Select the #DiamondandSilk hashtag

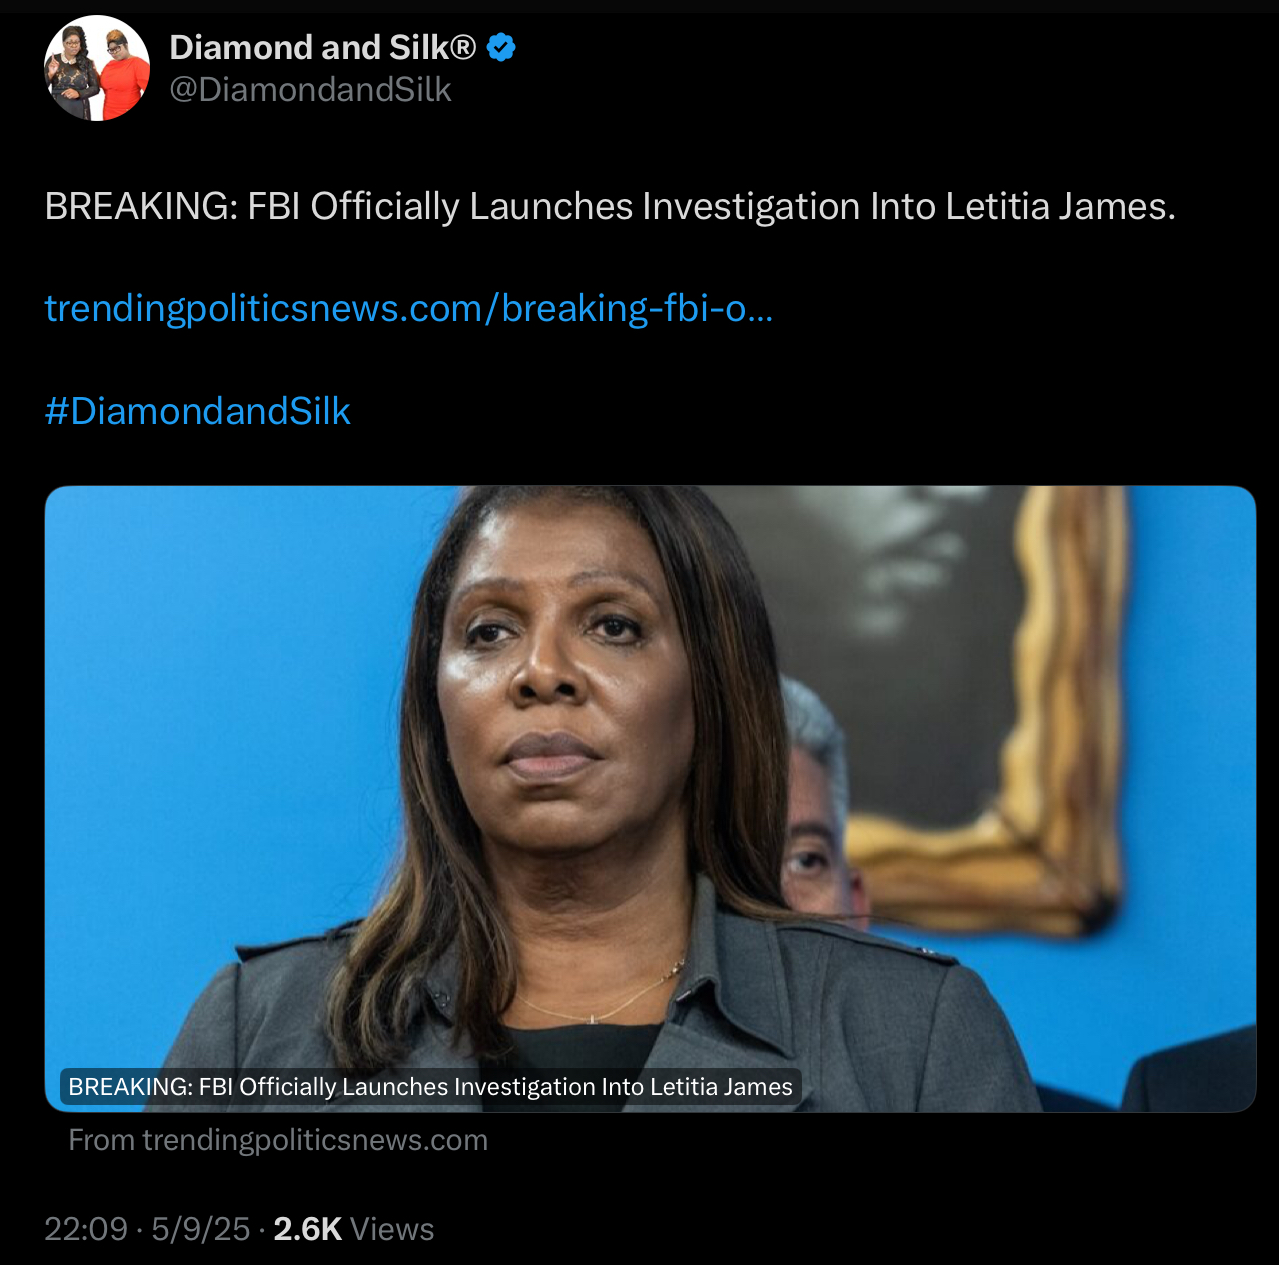198,411
